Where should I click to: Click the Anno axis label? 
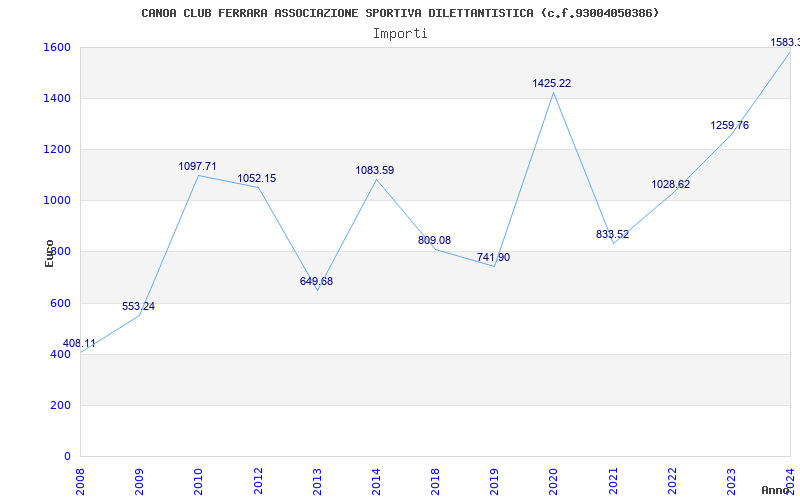[776, 490]
